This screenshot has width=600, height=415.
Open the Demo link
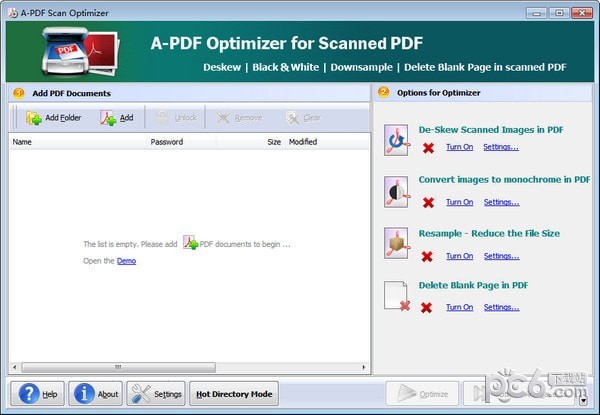126,261
